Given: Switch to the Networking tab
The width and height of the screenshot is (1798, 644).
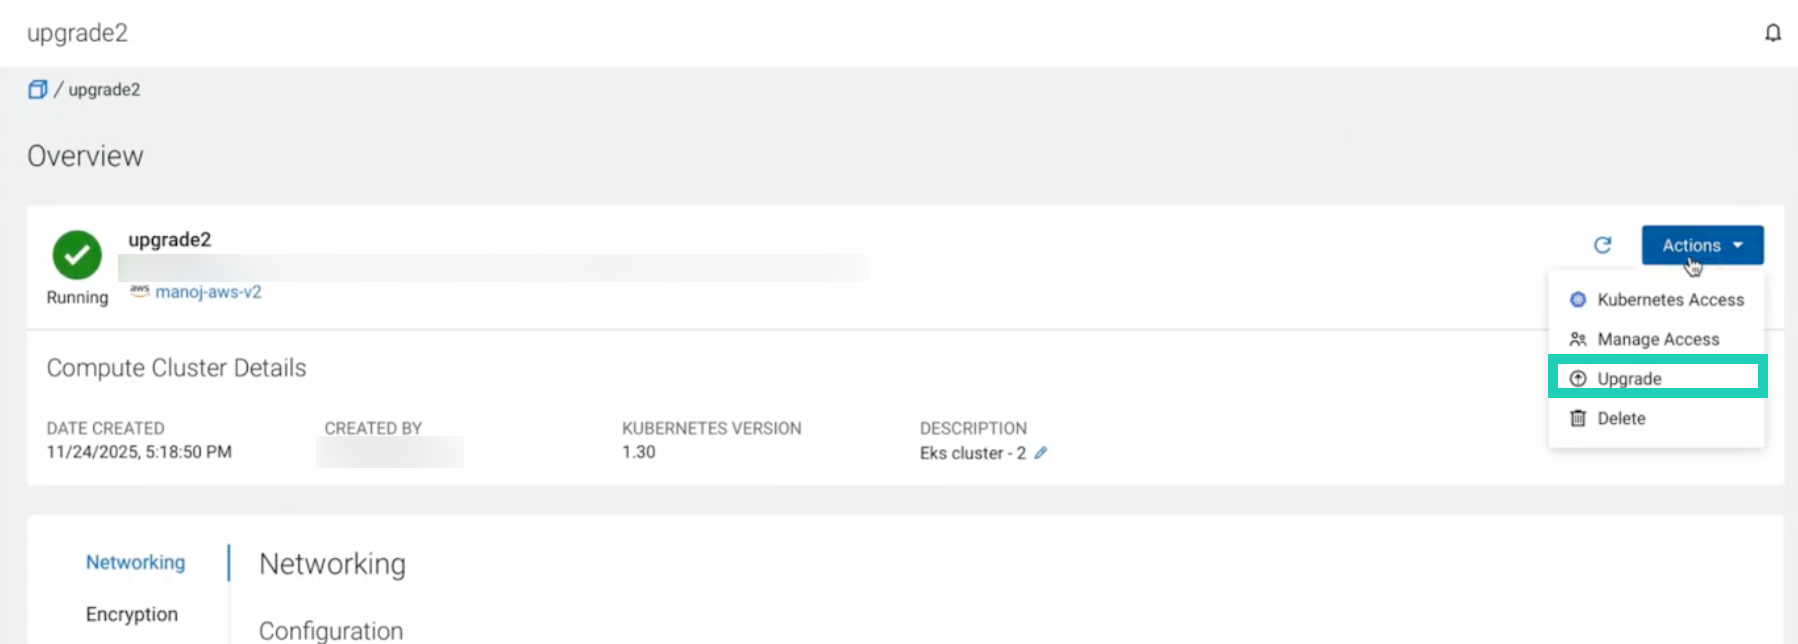Looking at the screenshot, I should pos(135,562).
